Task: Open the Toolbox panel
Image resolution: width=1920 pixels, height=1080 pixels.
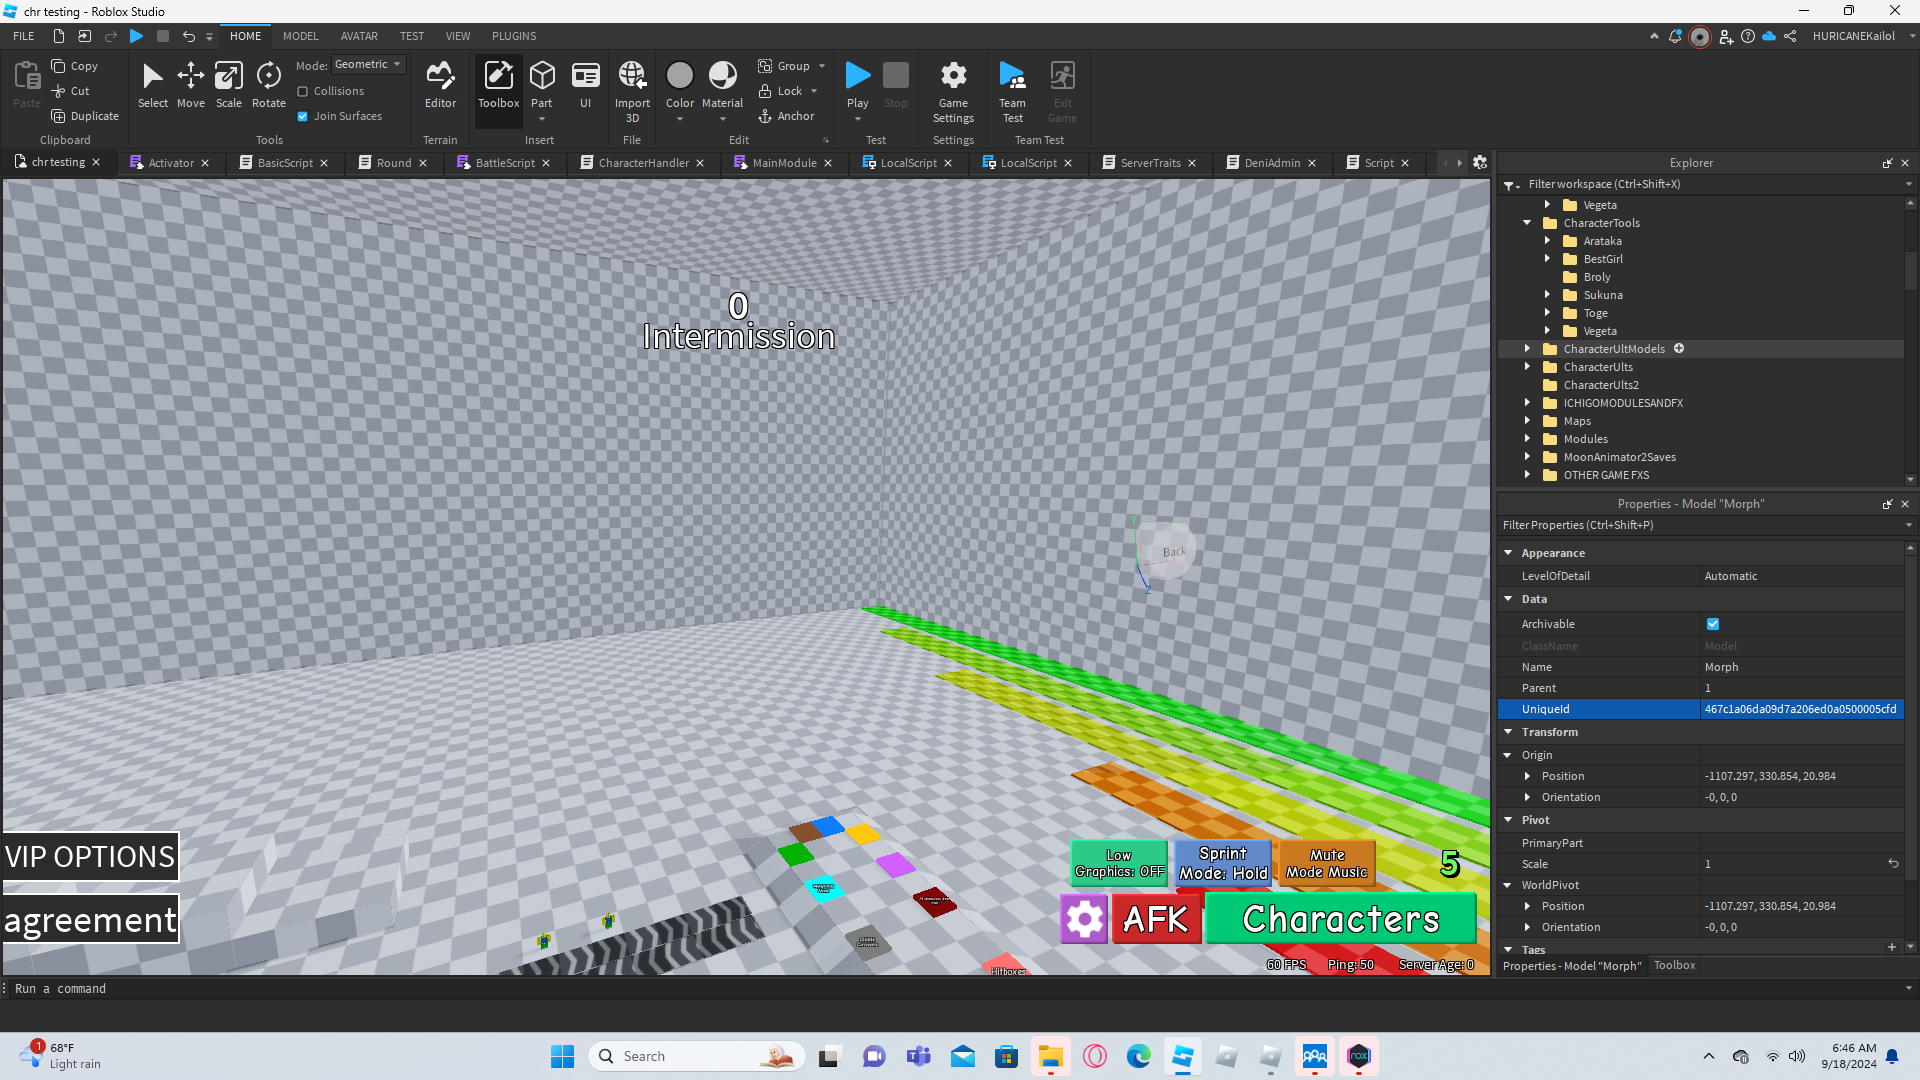Action: 498,85
